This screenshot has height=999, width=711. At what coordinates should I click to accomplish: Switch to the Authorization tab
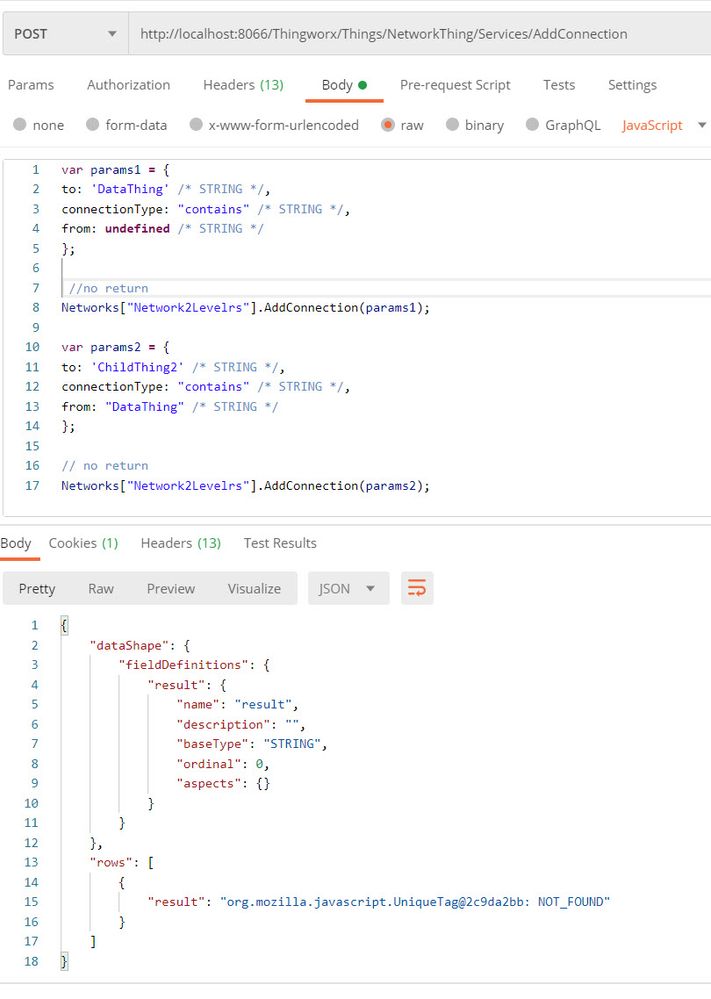[128, 85]
